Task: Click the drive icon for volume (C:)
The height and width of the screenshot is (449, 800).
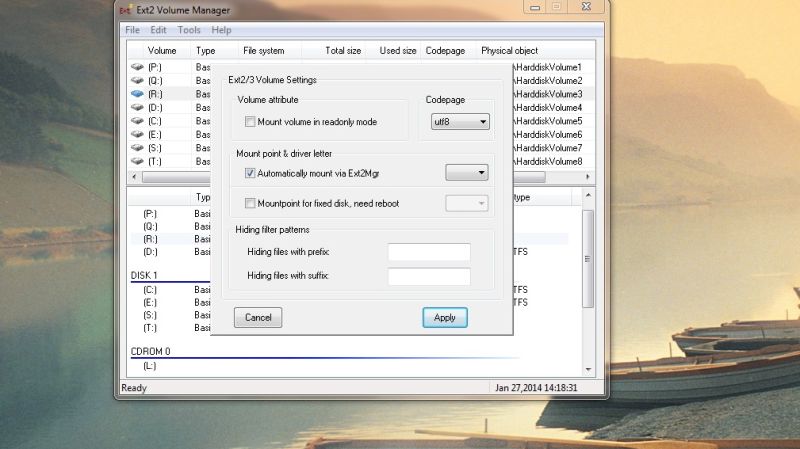Action: click(x=137, y=121)
